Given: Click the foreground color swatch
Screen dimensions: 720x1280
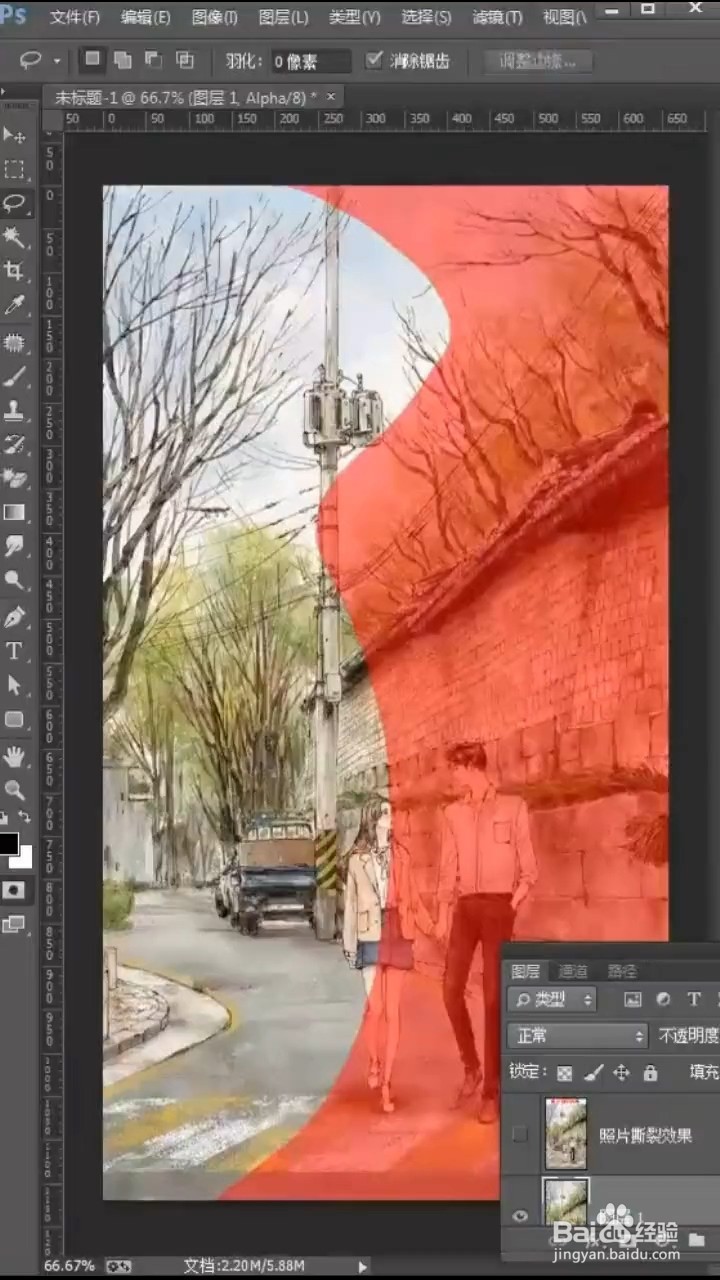Looking at the screenshot, I should tap(8, 843).
